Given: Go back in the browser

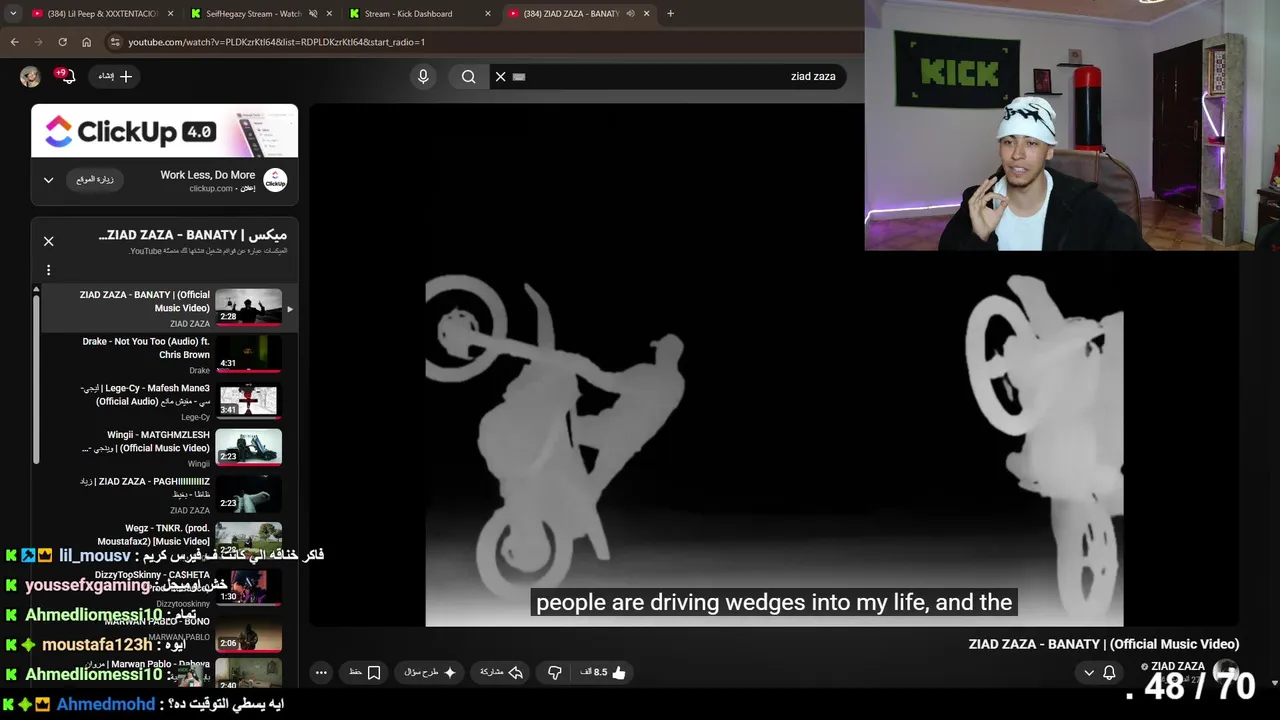Looking at the screenshot, I should 14,42.
